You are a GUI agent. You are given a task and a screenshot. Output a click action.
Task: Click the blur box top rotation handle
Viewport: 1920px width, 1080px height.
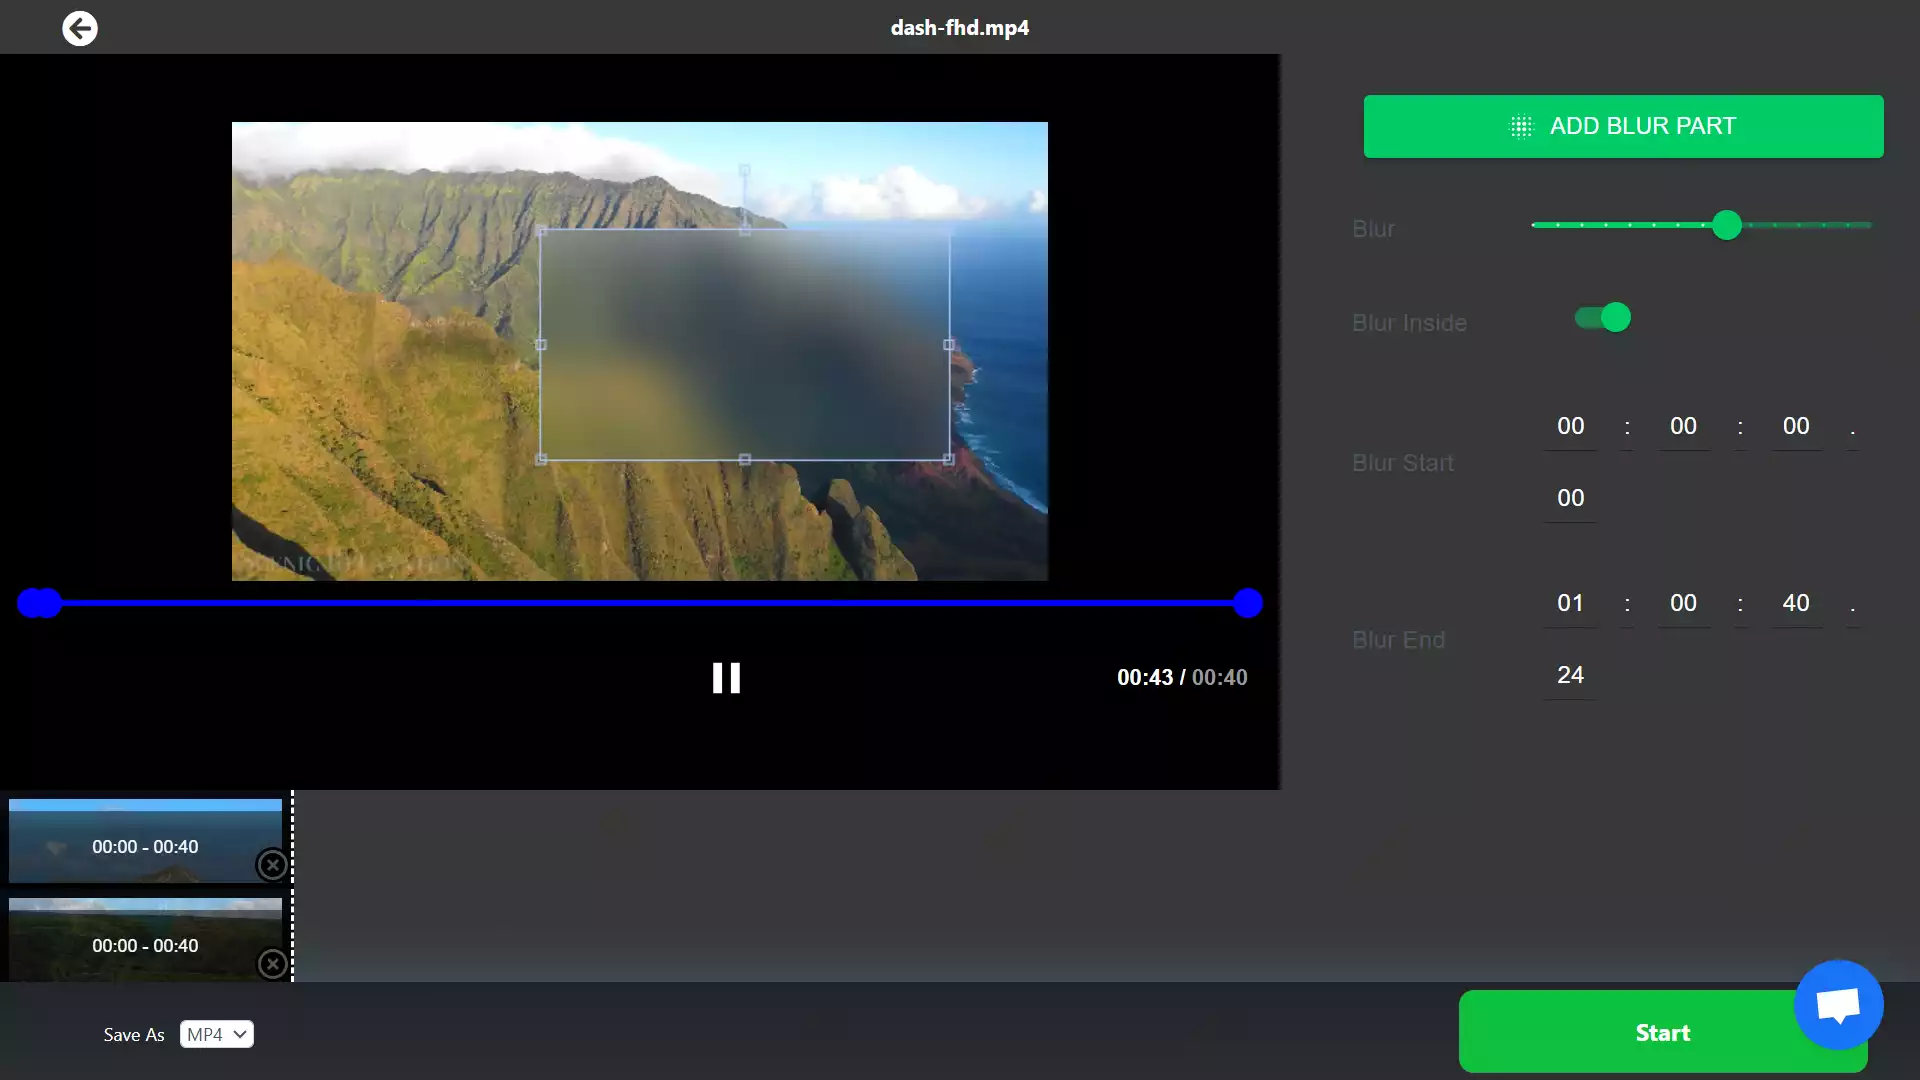(744, 171)
